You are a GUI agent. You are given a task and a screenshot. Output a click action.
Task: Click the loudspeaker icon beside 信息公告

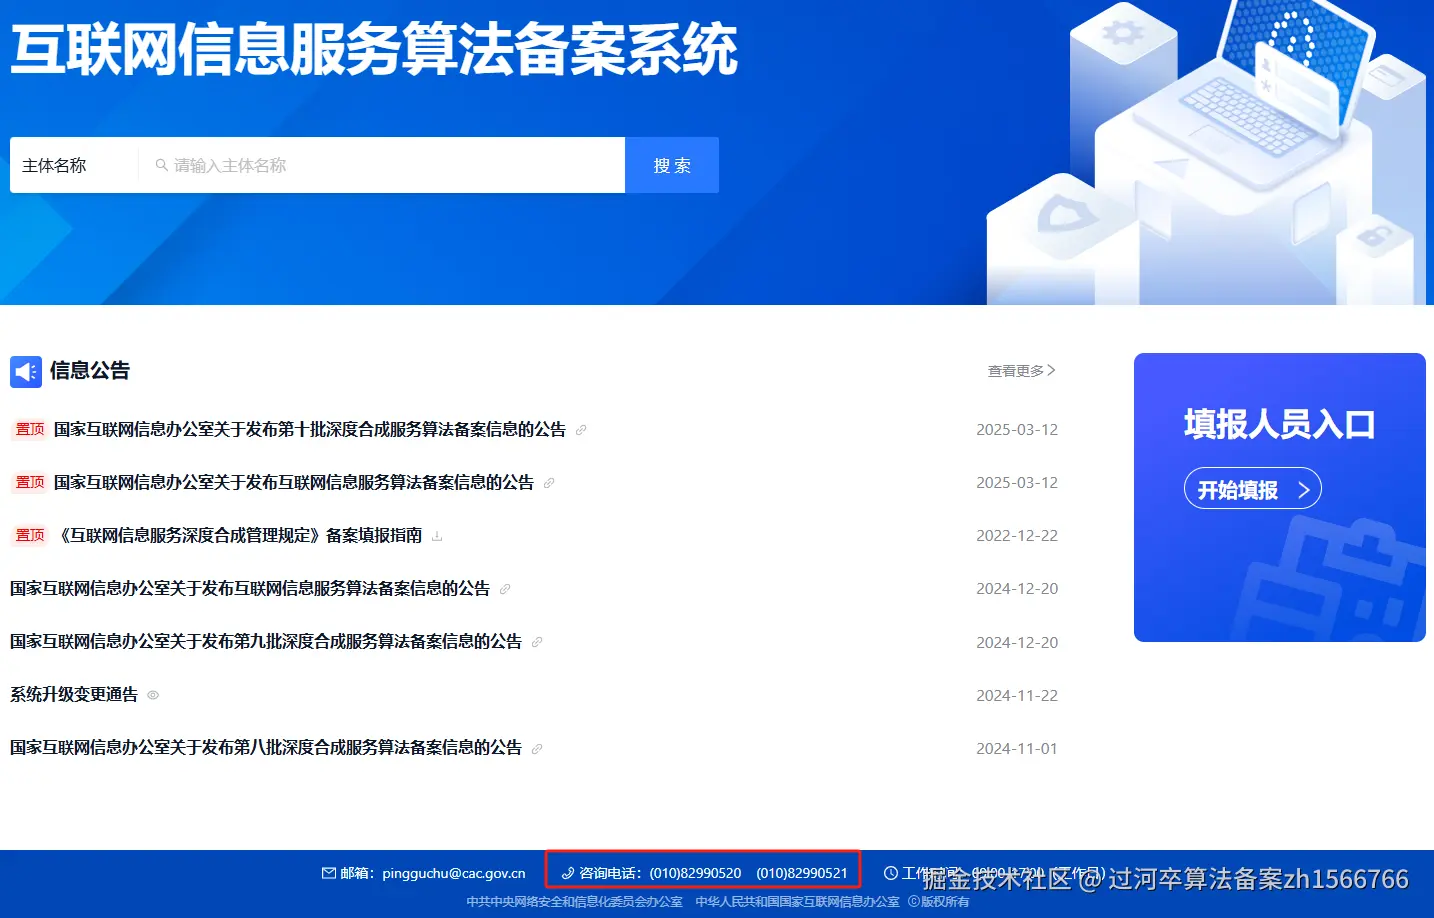pos(26,371)
